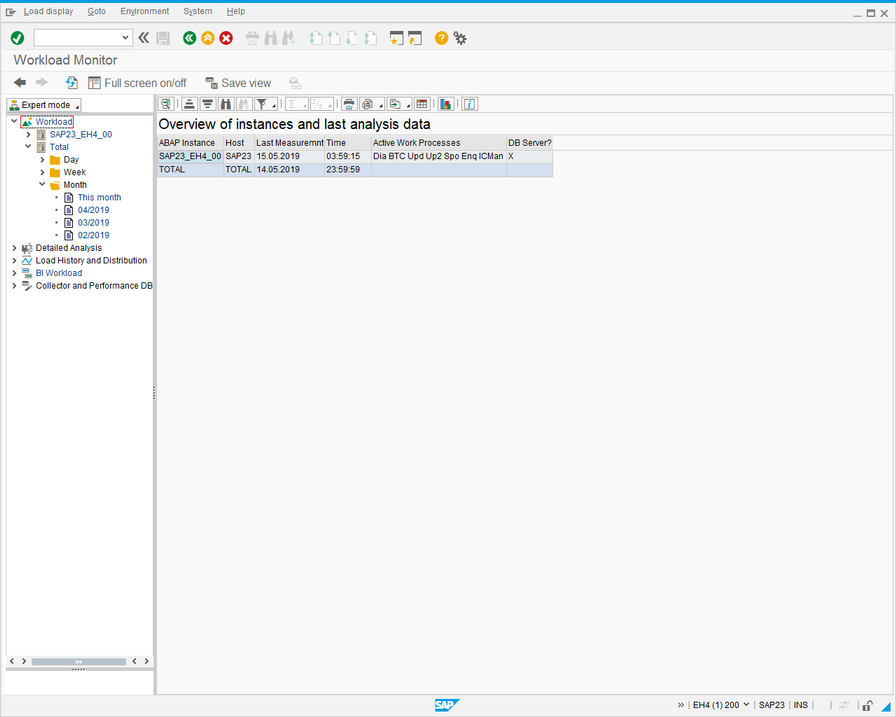This screenshot has height=717, width=896.
Task: Expand the Day folder in tree
Action: (42, 160)
